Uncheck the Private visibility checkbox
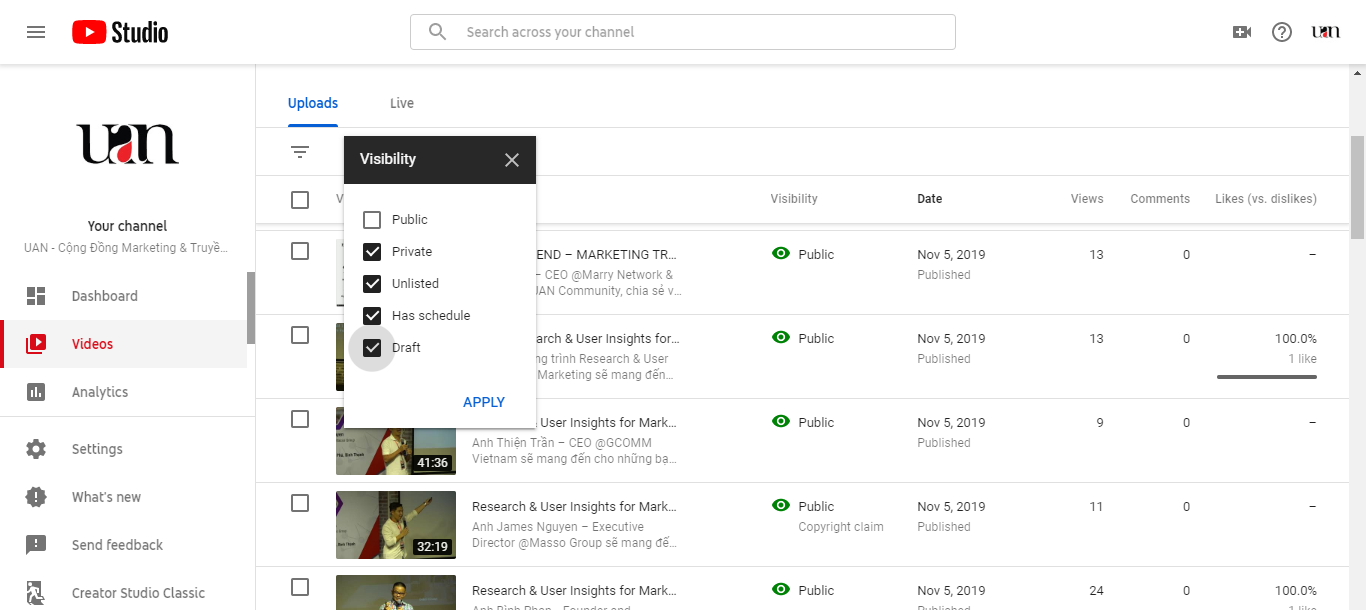 [372, 252]
